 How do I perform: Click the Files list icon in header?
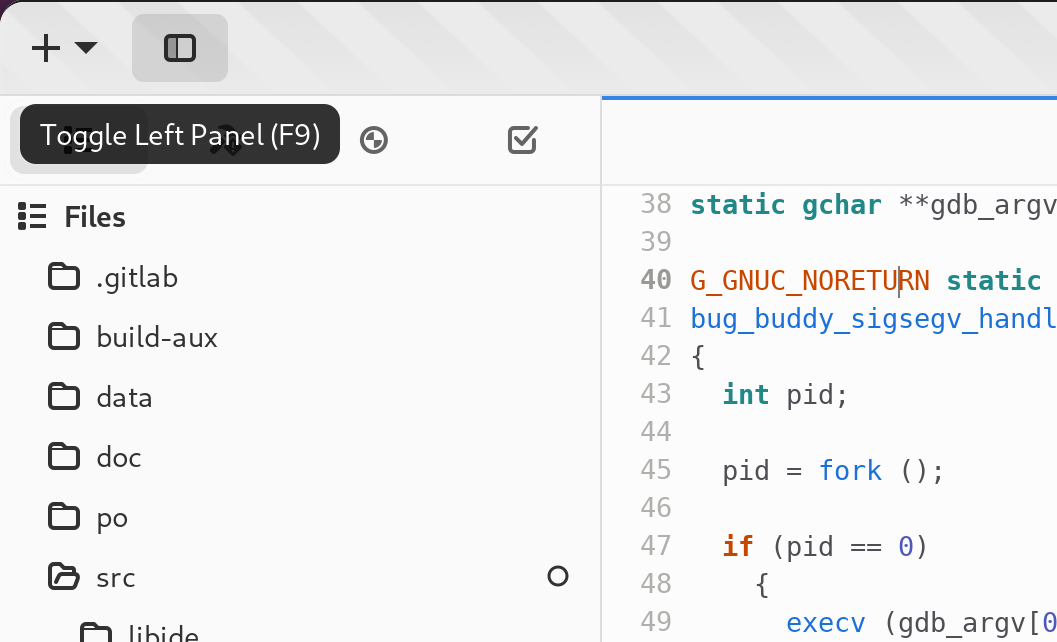32,216
